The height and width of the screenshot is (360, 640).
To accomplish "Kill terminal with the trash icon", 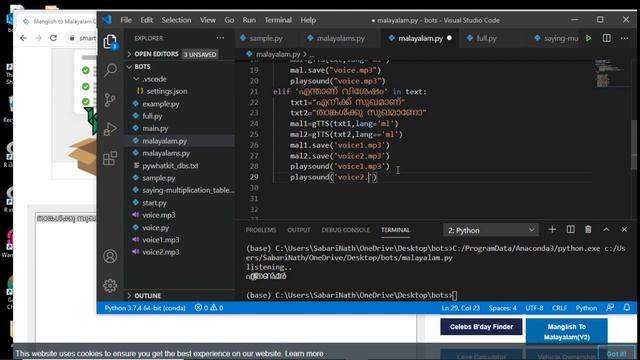I will click(588, 229).
